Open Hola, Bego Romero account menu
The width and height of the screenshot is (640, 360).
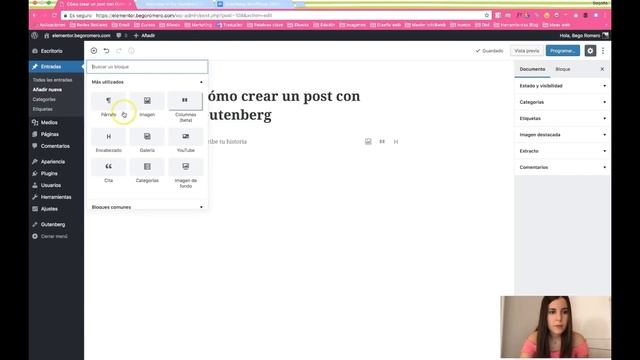pos(584,36)
